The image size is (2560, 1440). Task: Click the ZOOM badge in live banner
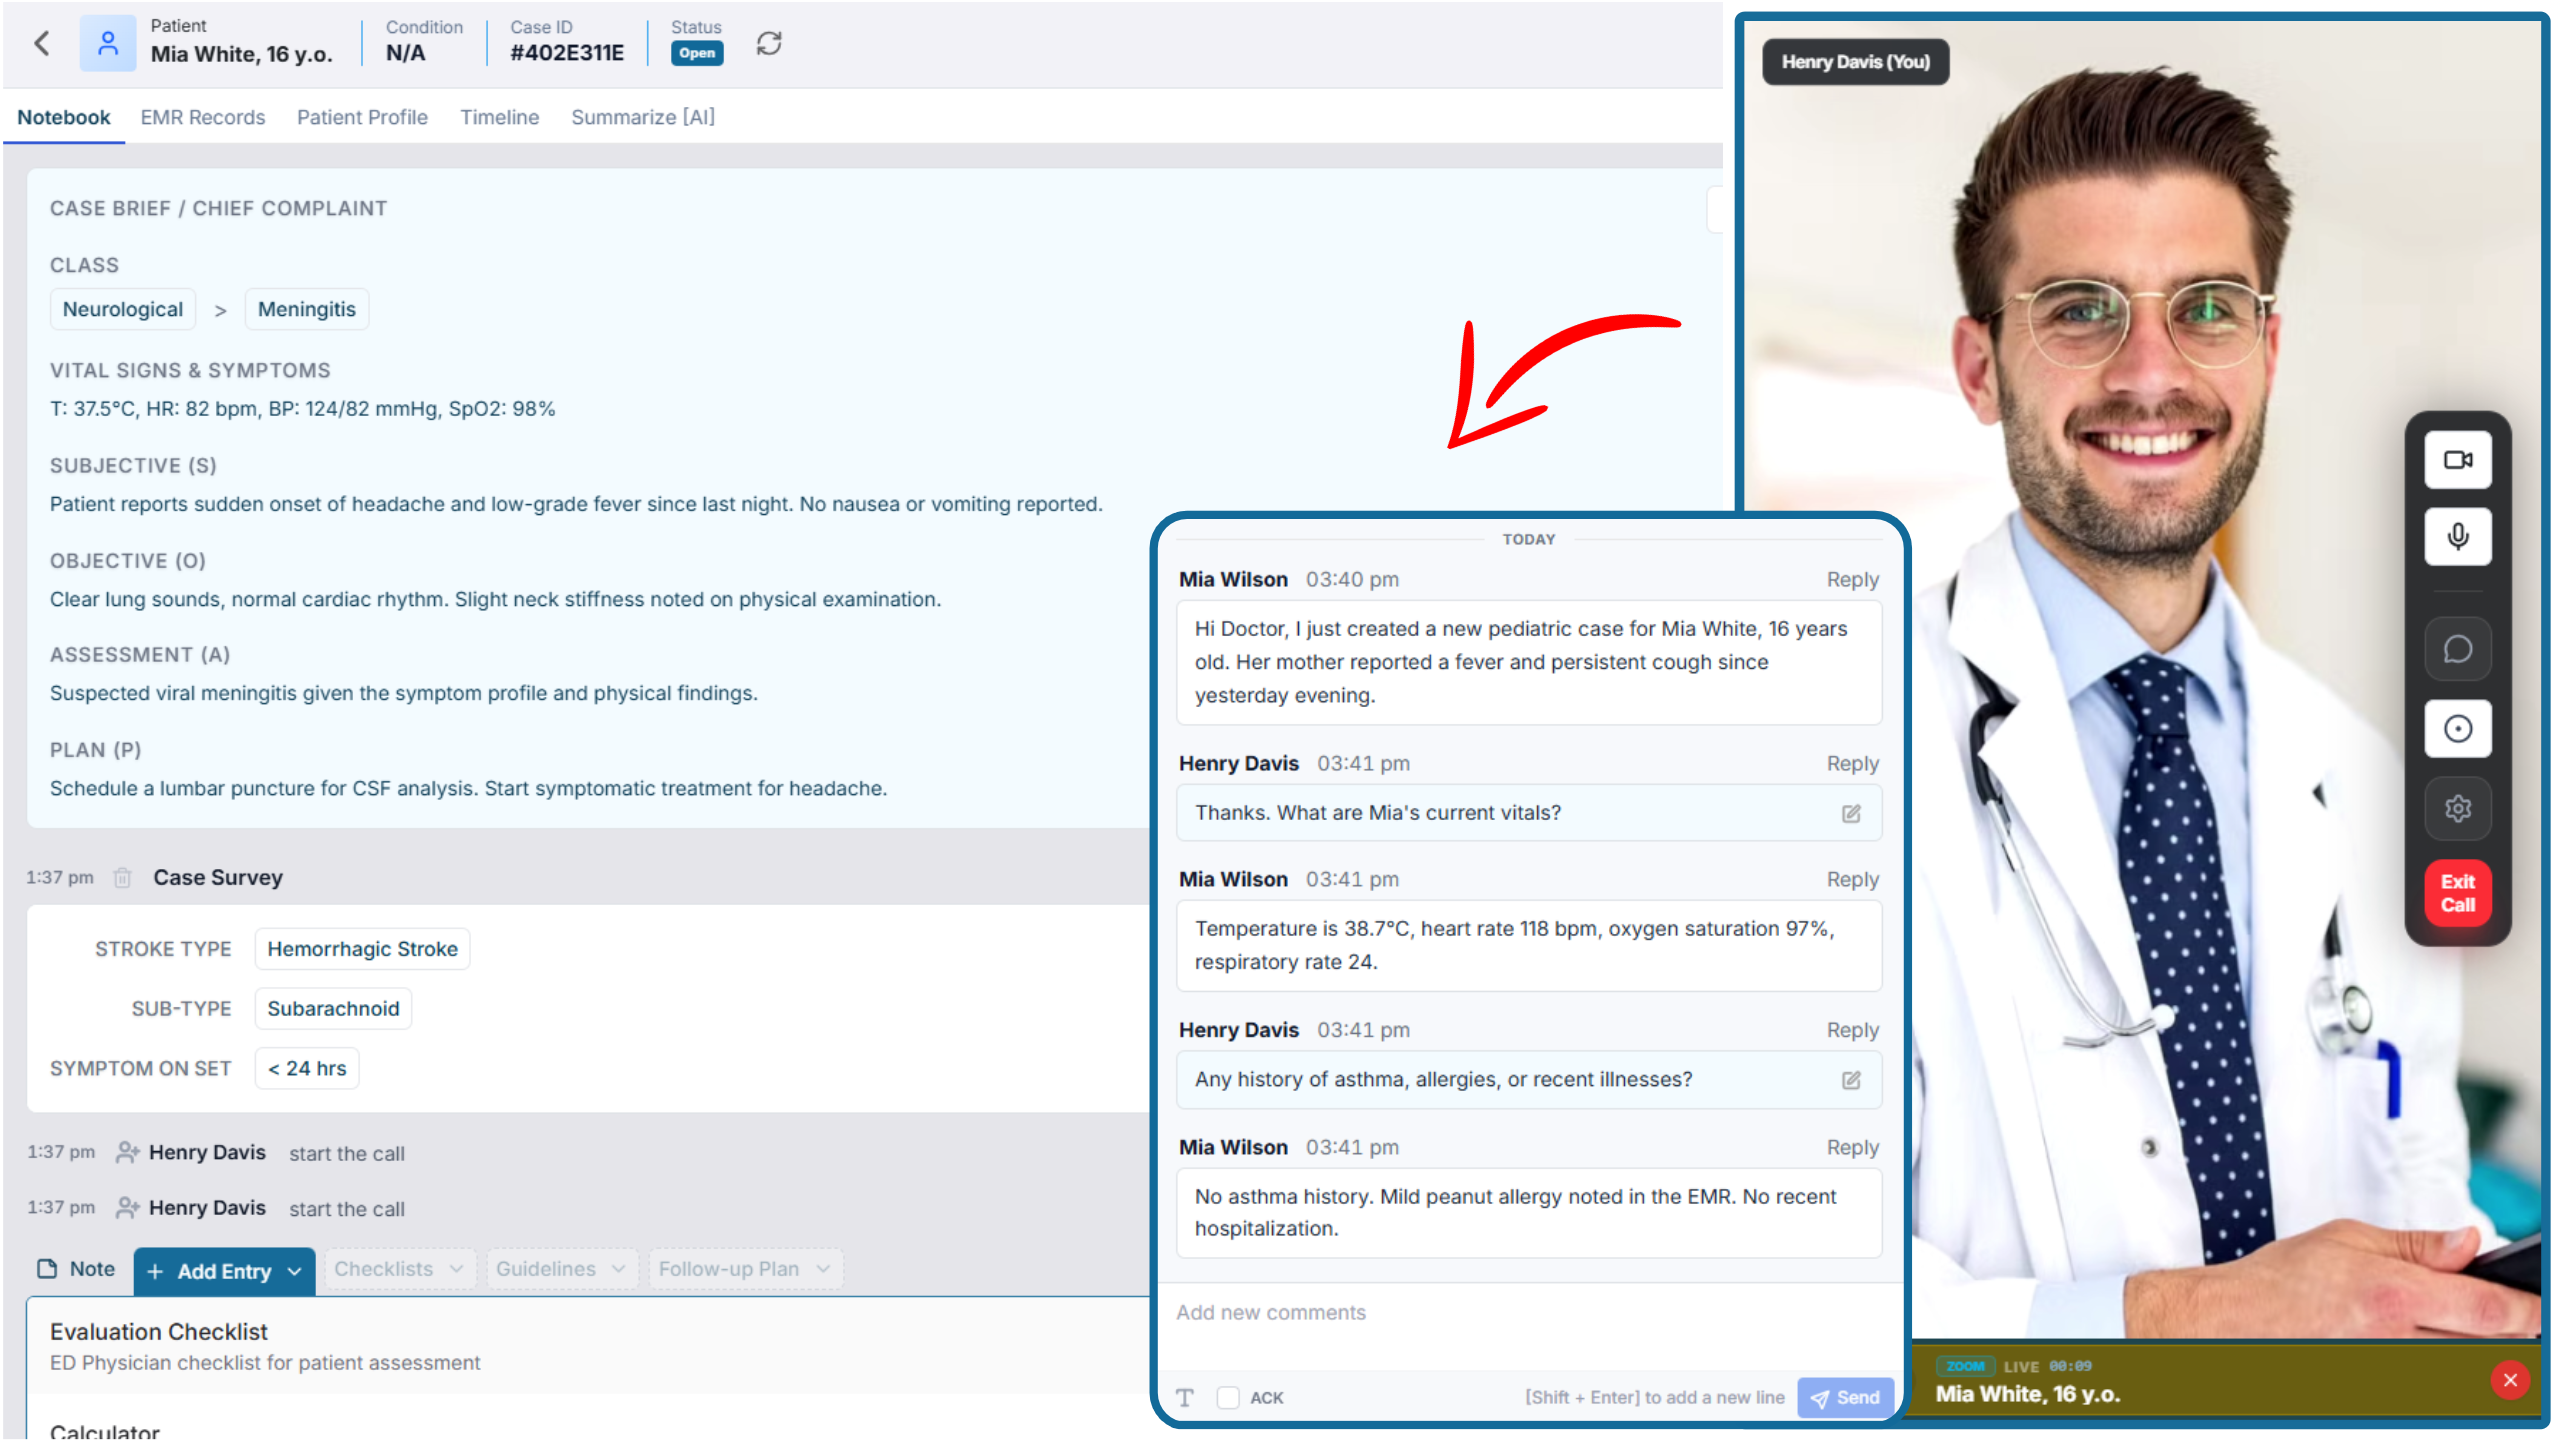(x=1965, y=1366)
